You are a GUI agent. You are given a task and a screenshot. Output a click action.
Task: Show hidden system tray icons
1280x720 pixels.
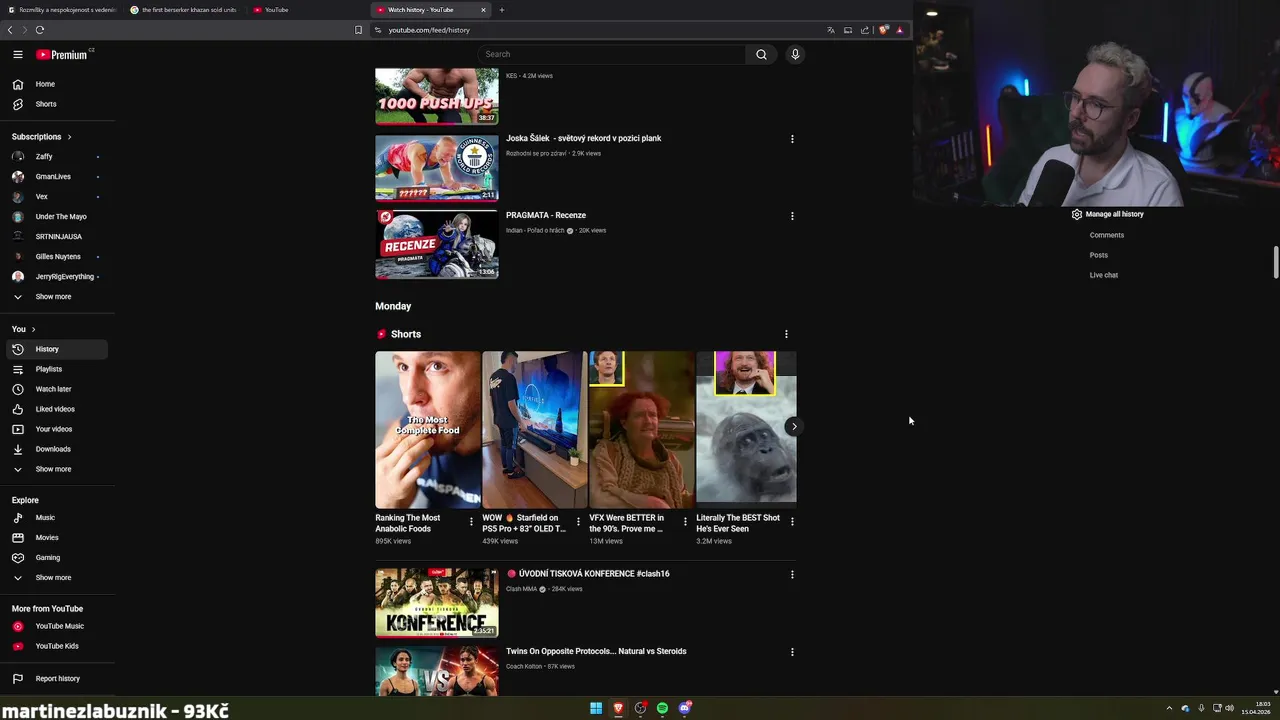[x=1169, y=708]
